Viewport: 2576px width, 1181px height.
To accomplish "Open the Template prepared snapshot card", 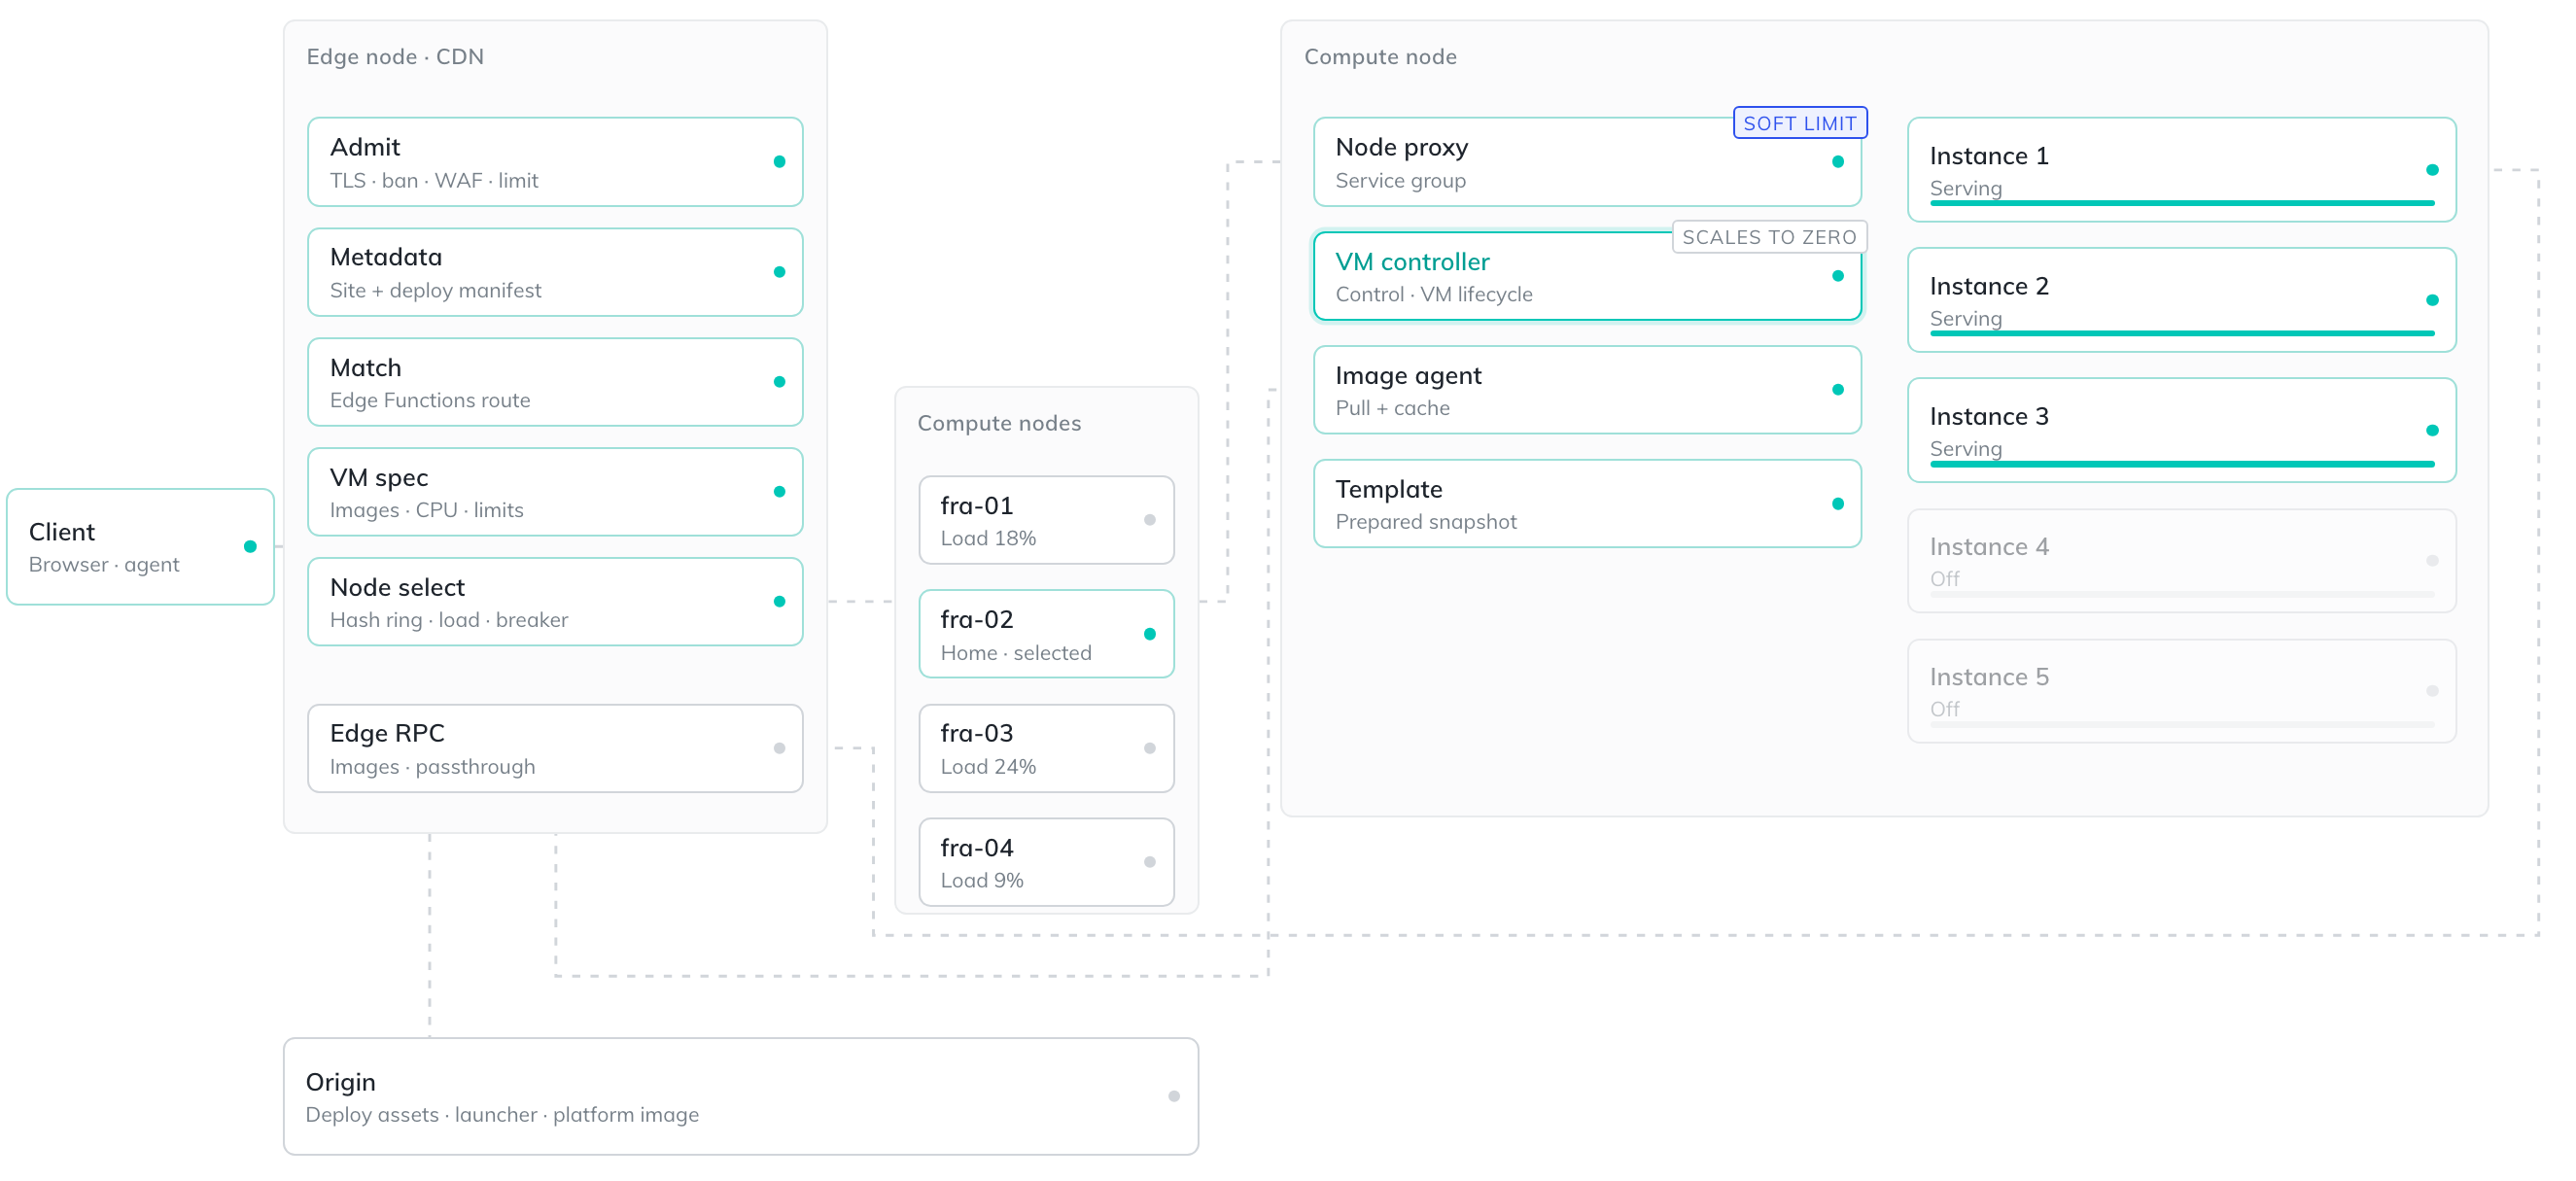I will [x=1587, y=504].
